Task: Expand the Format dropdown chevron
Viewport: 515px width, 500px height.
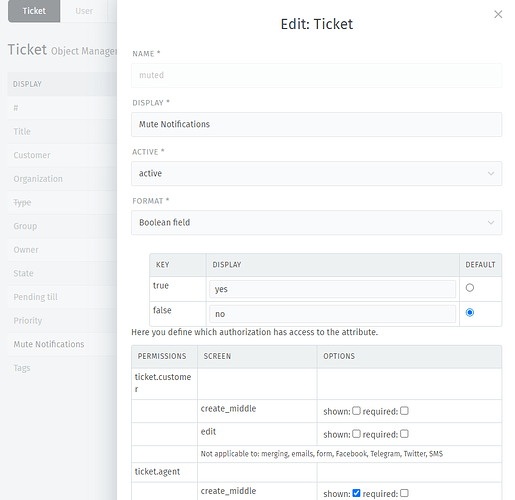Action: coord(491,222)
